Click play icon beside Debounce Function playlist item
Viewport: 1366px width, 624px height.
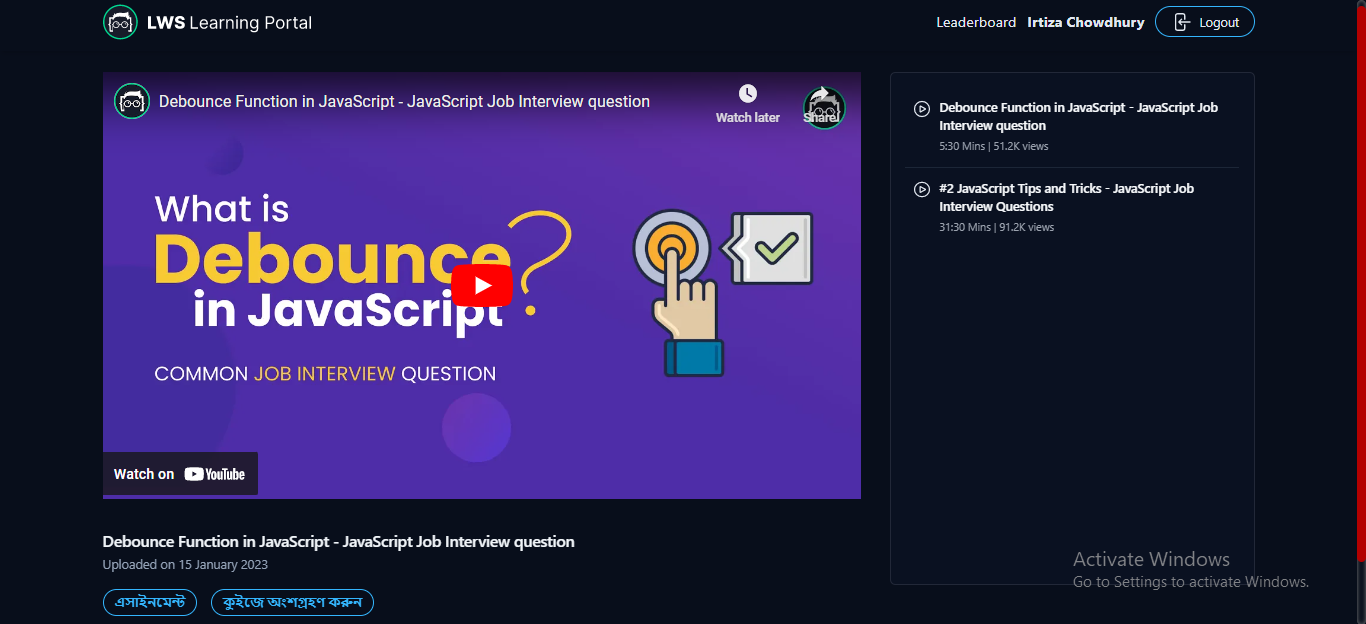[x=922, y=108]
